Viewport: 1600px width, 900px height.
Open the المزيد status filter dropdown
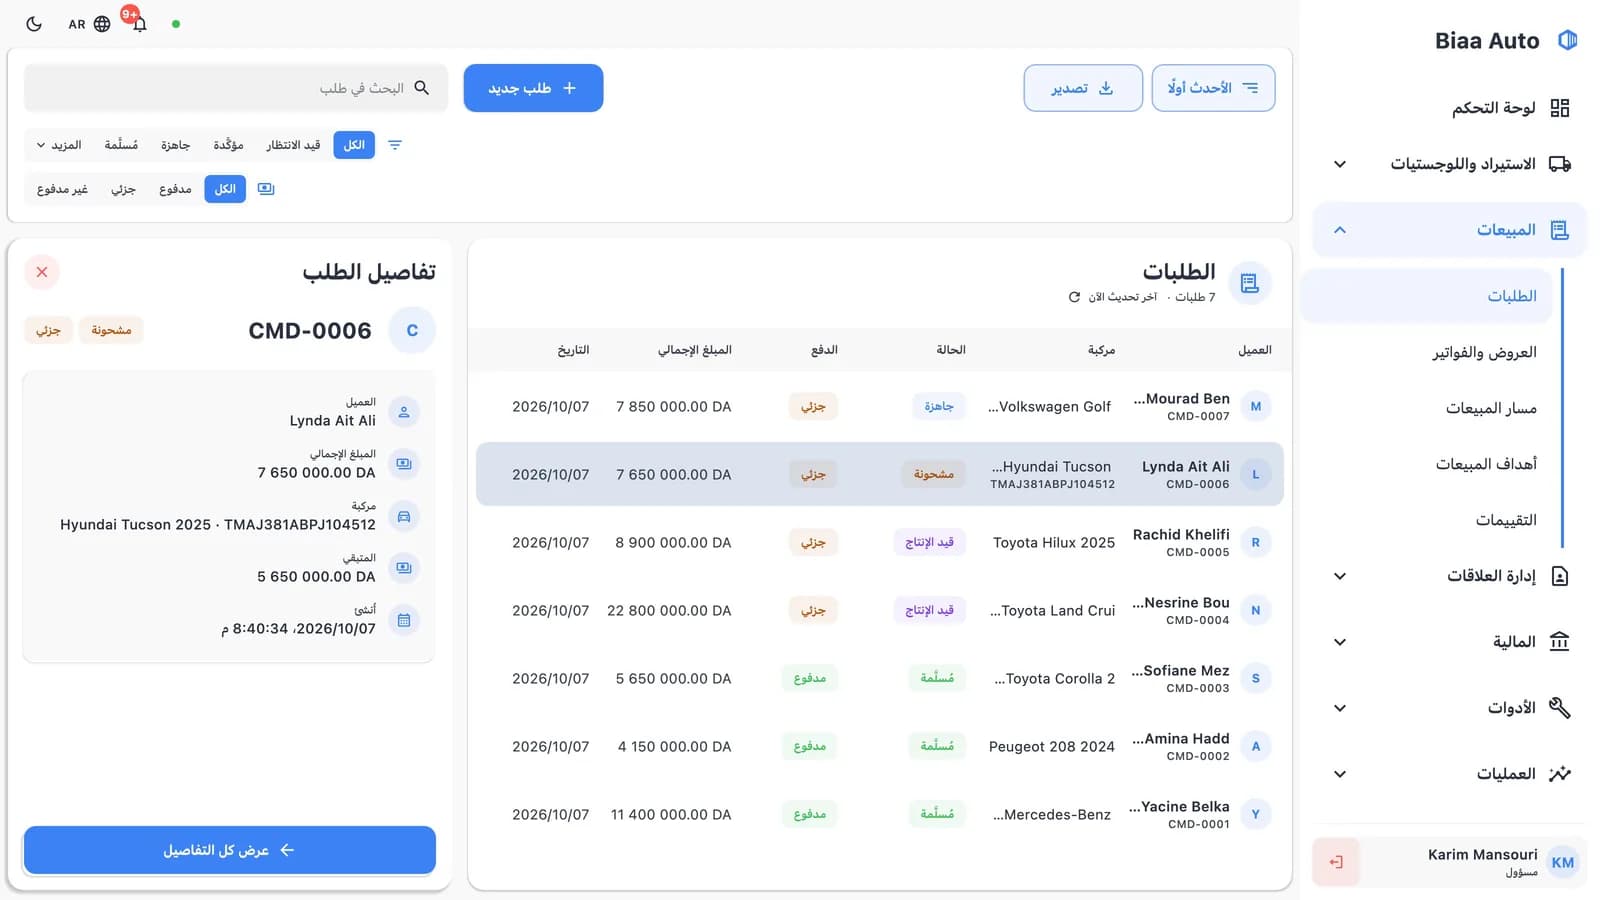(59, 145)
